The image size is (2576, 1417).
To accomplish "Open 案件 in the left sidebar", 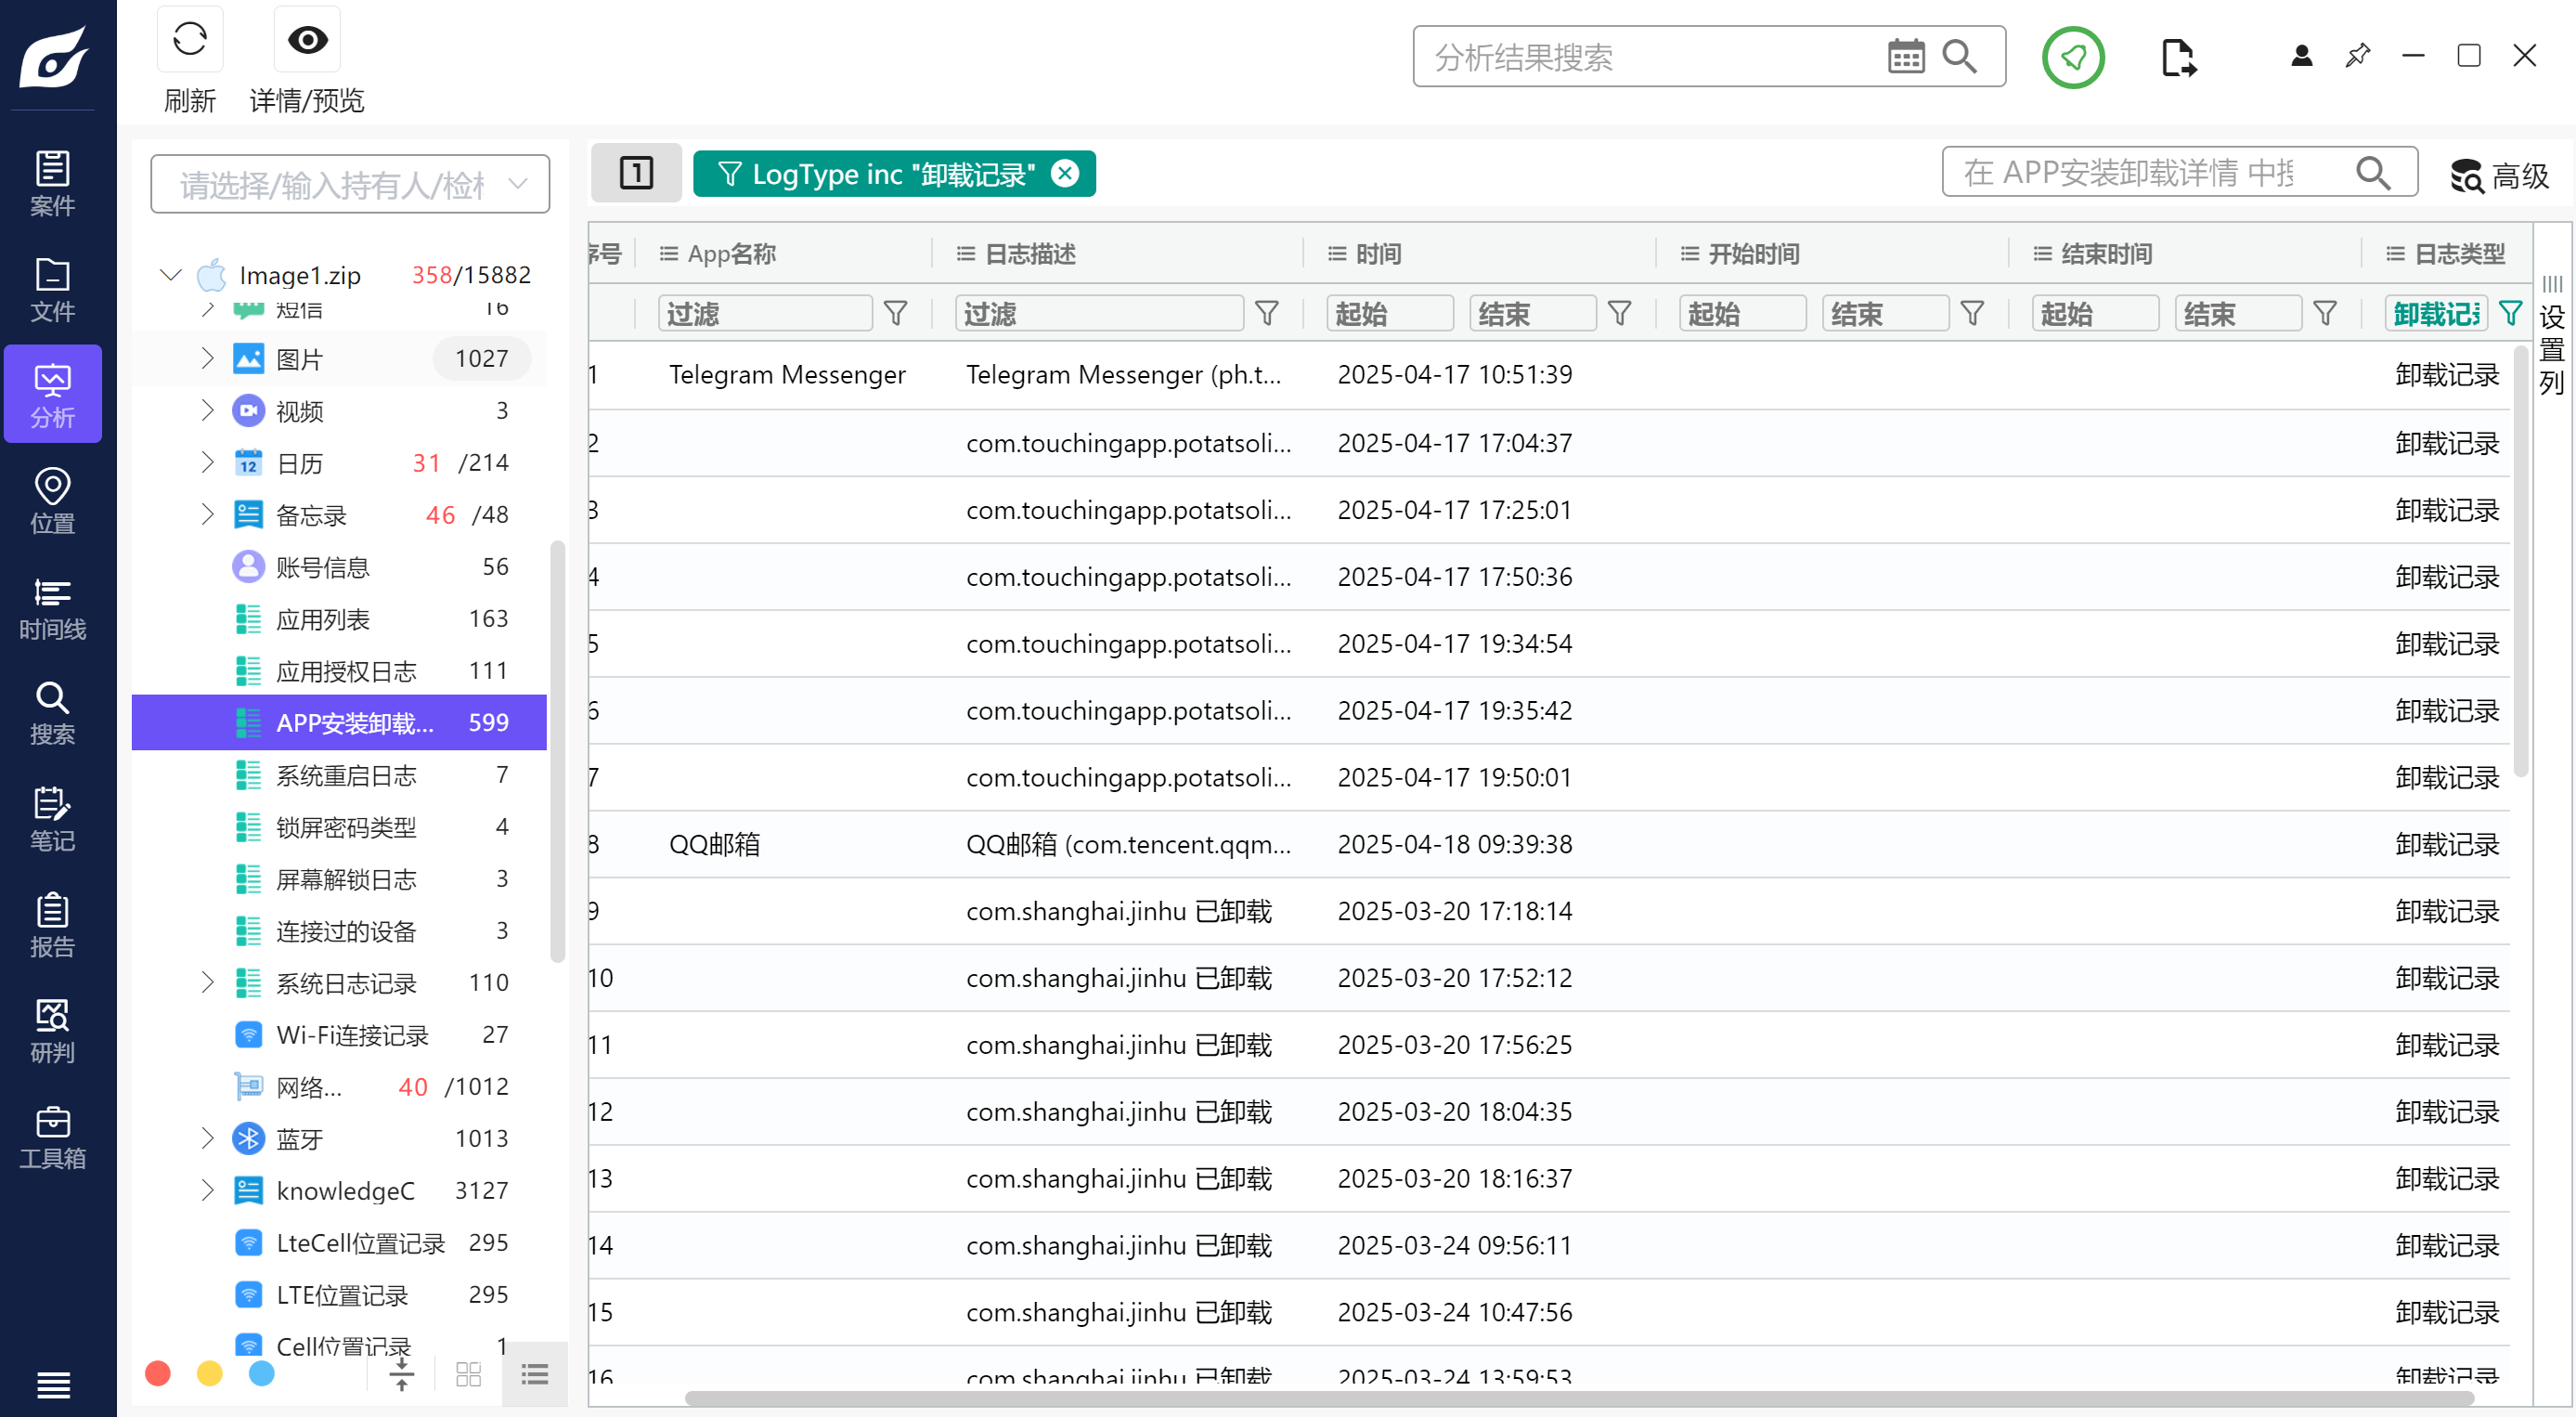I will click(x=52, y=183).
